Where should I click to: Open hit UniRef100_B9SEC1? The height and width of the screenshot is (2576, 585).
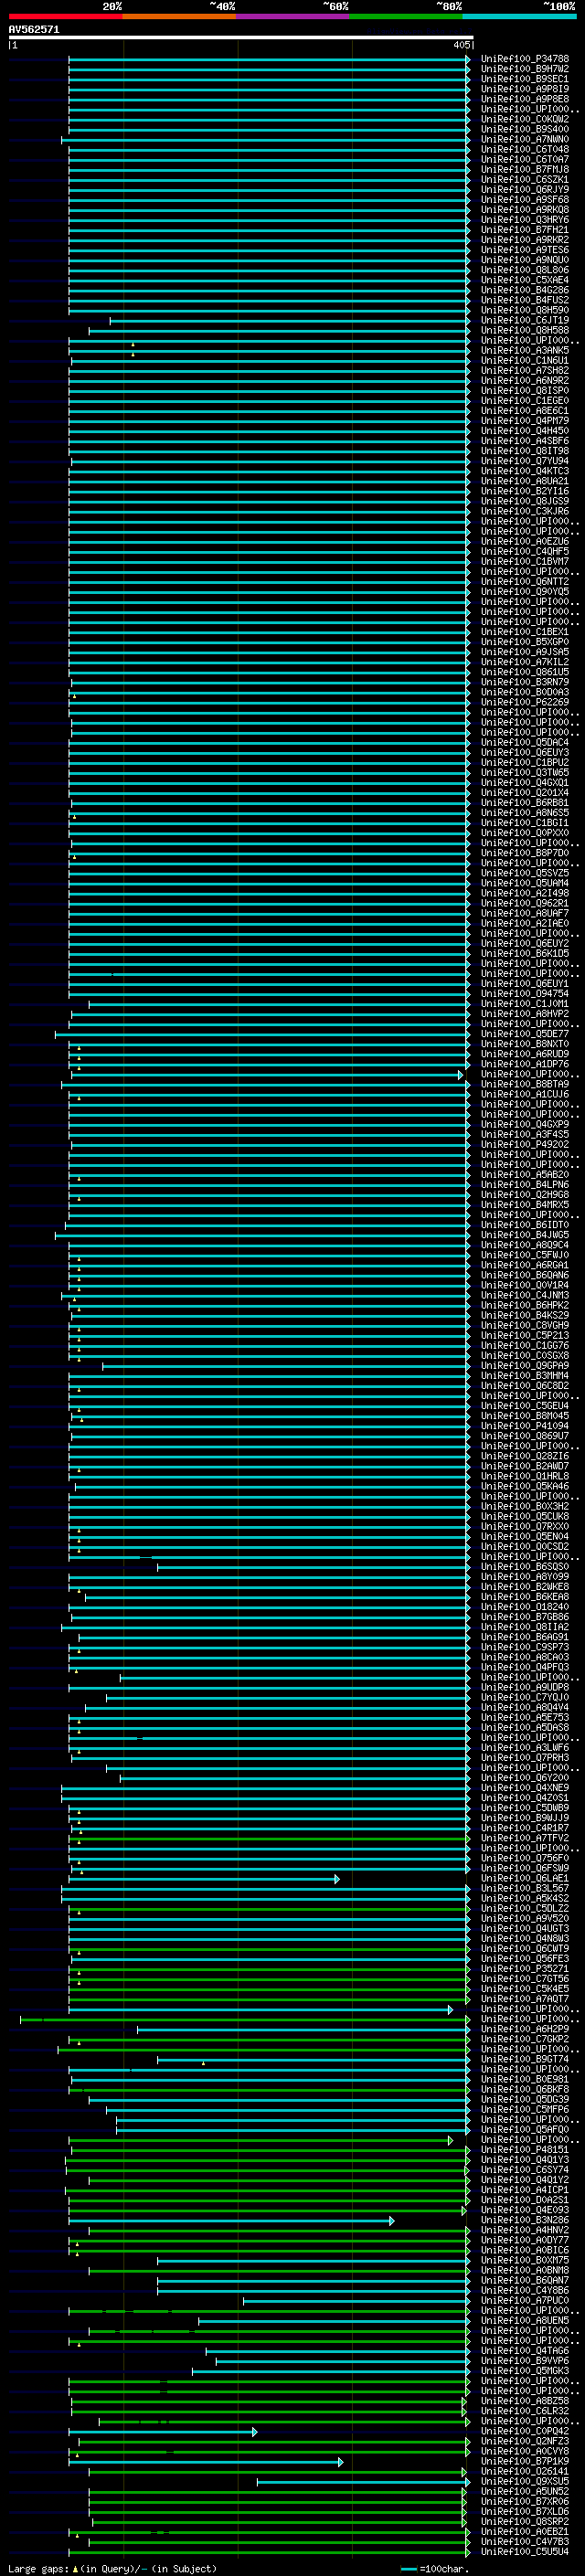(x=525, y=79)
